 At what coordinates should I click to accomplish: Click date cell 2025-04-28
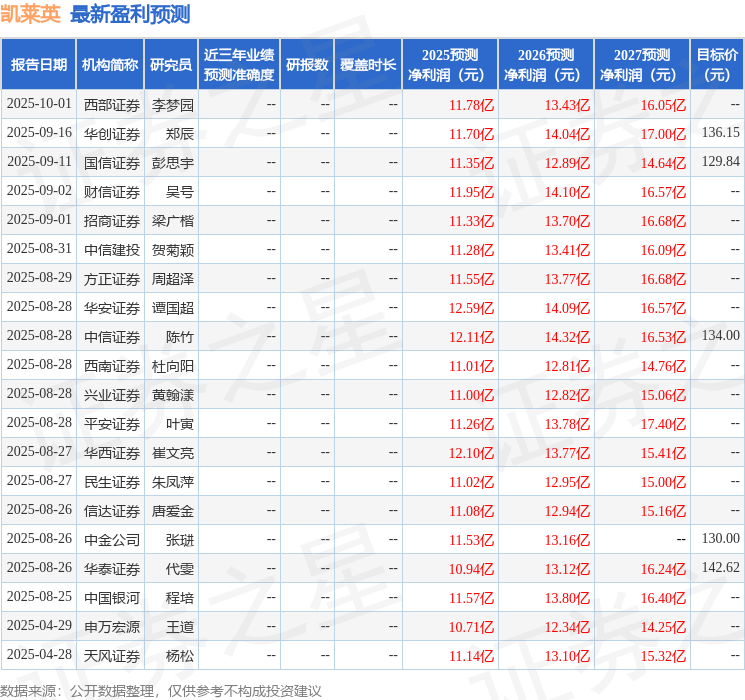(39, 654)
